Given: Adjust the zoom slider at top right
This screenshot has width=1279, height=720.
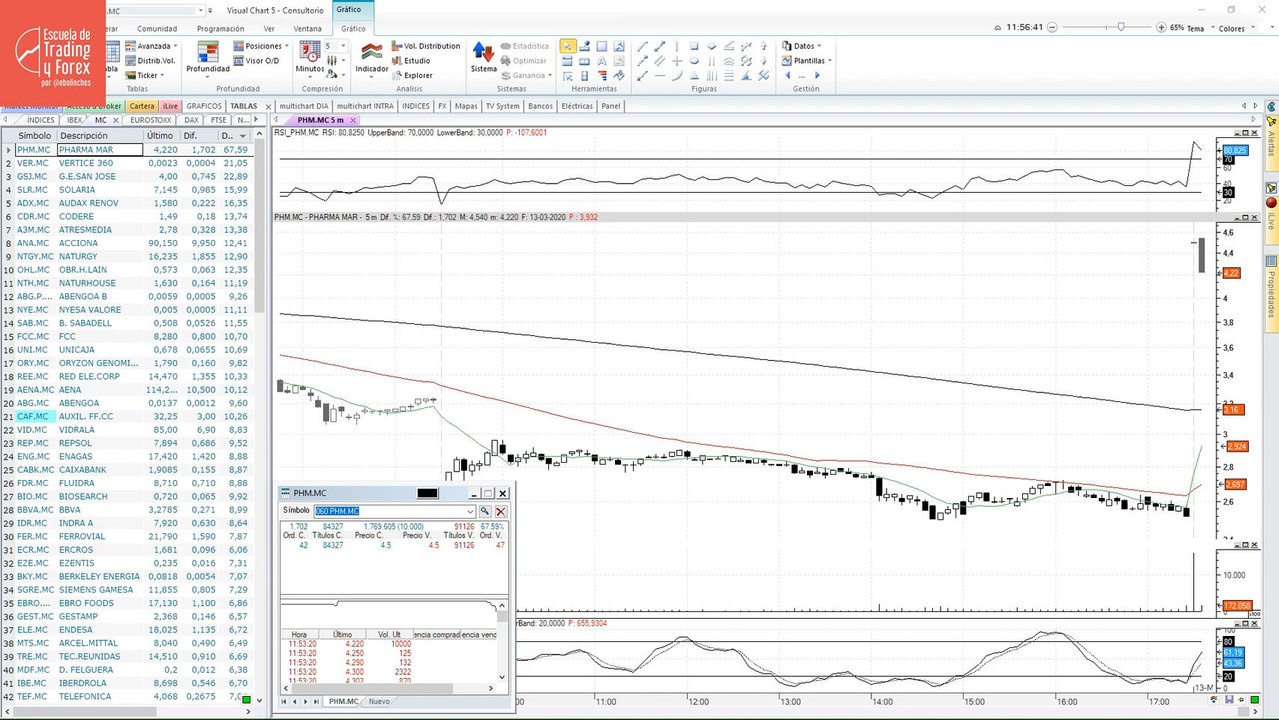Looking at the screenshot, I should tap(1121, 27).
